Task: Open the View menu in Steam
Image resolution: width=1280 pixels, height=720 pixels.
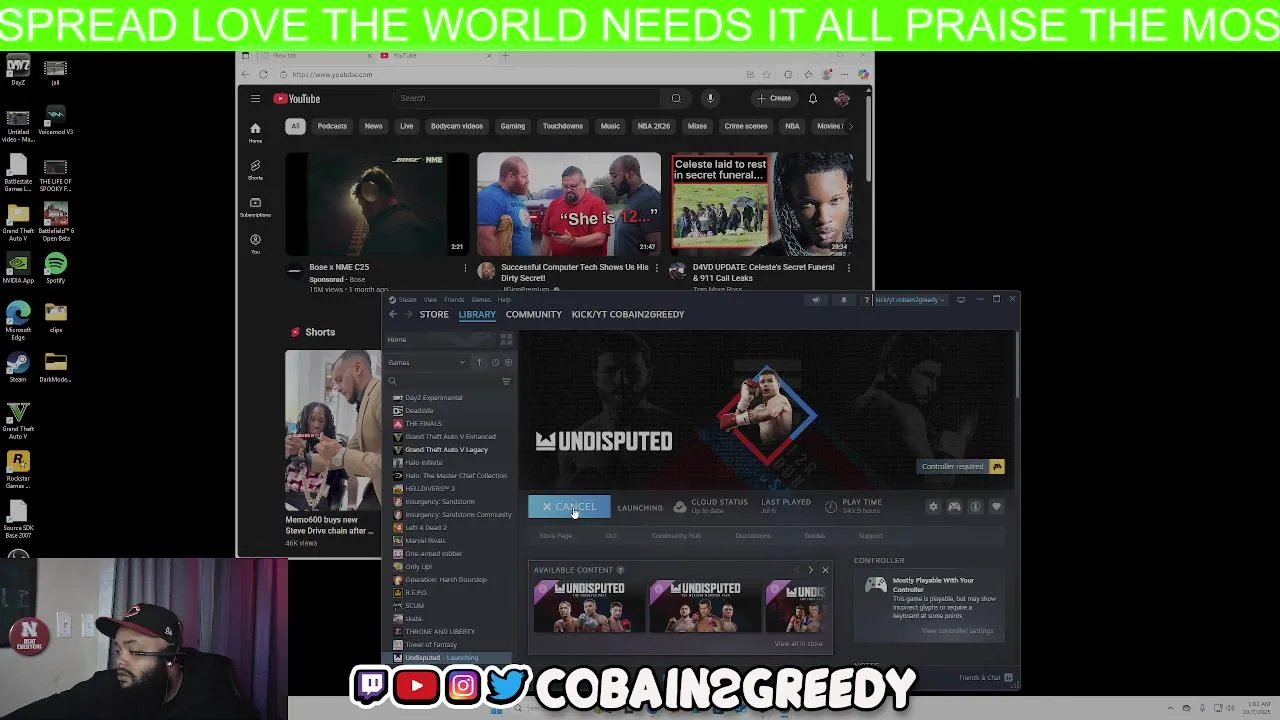Action: click(x=430, y=300)
